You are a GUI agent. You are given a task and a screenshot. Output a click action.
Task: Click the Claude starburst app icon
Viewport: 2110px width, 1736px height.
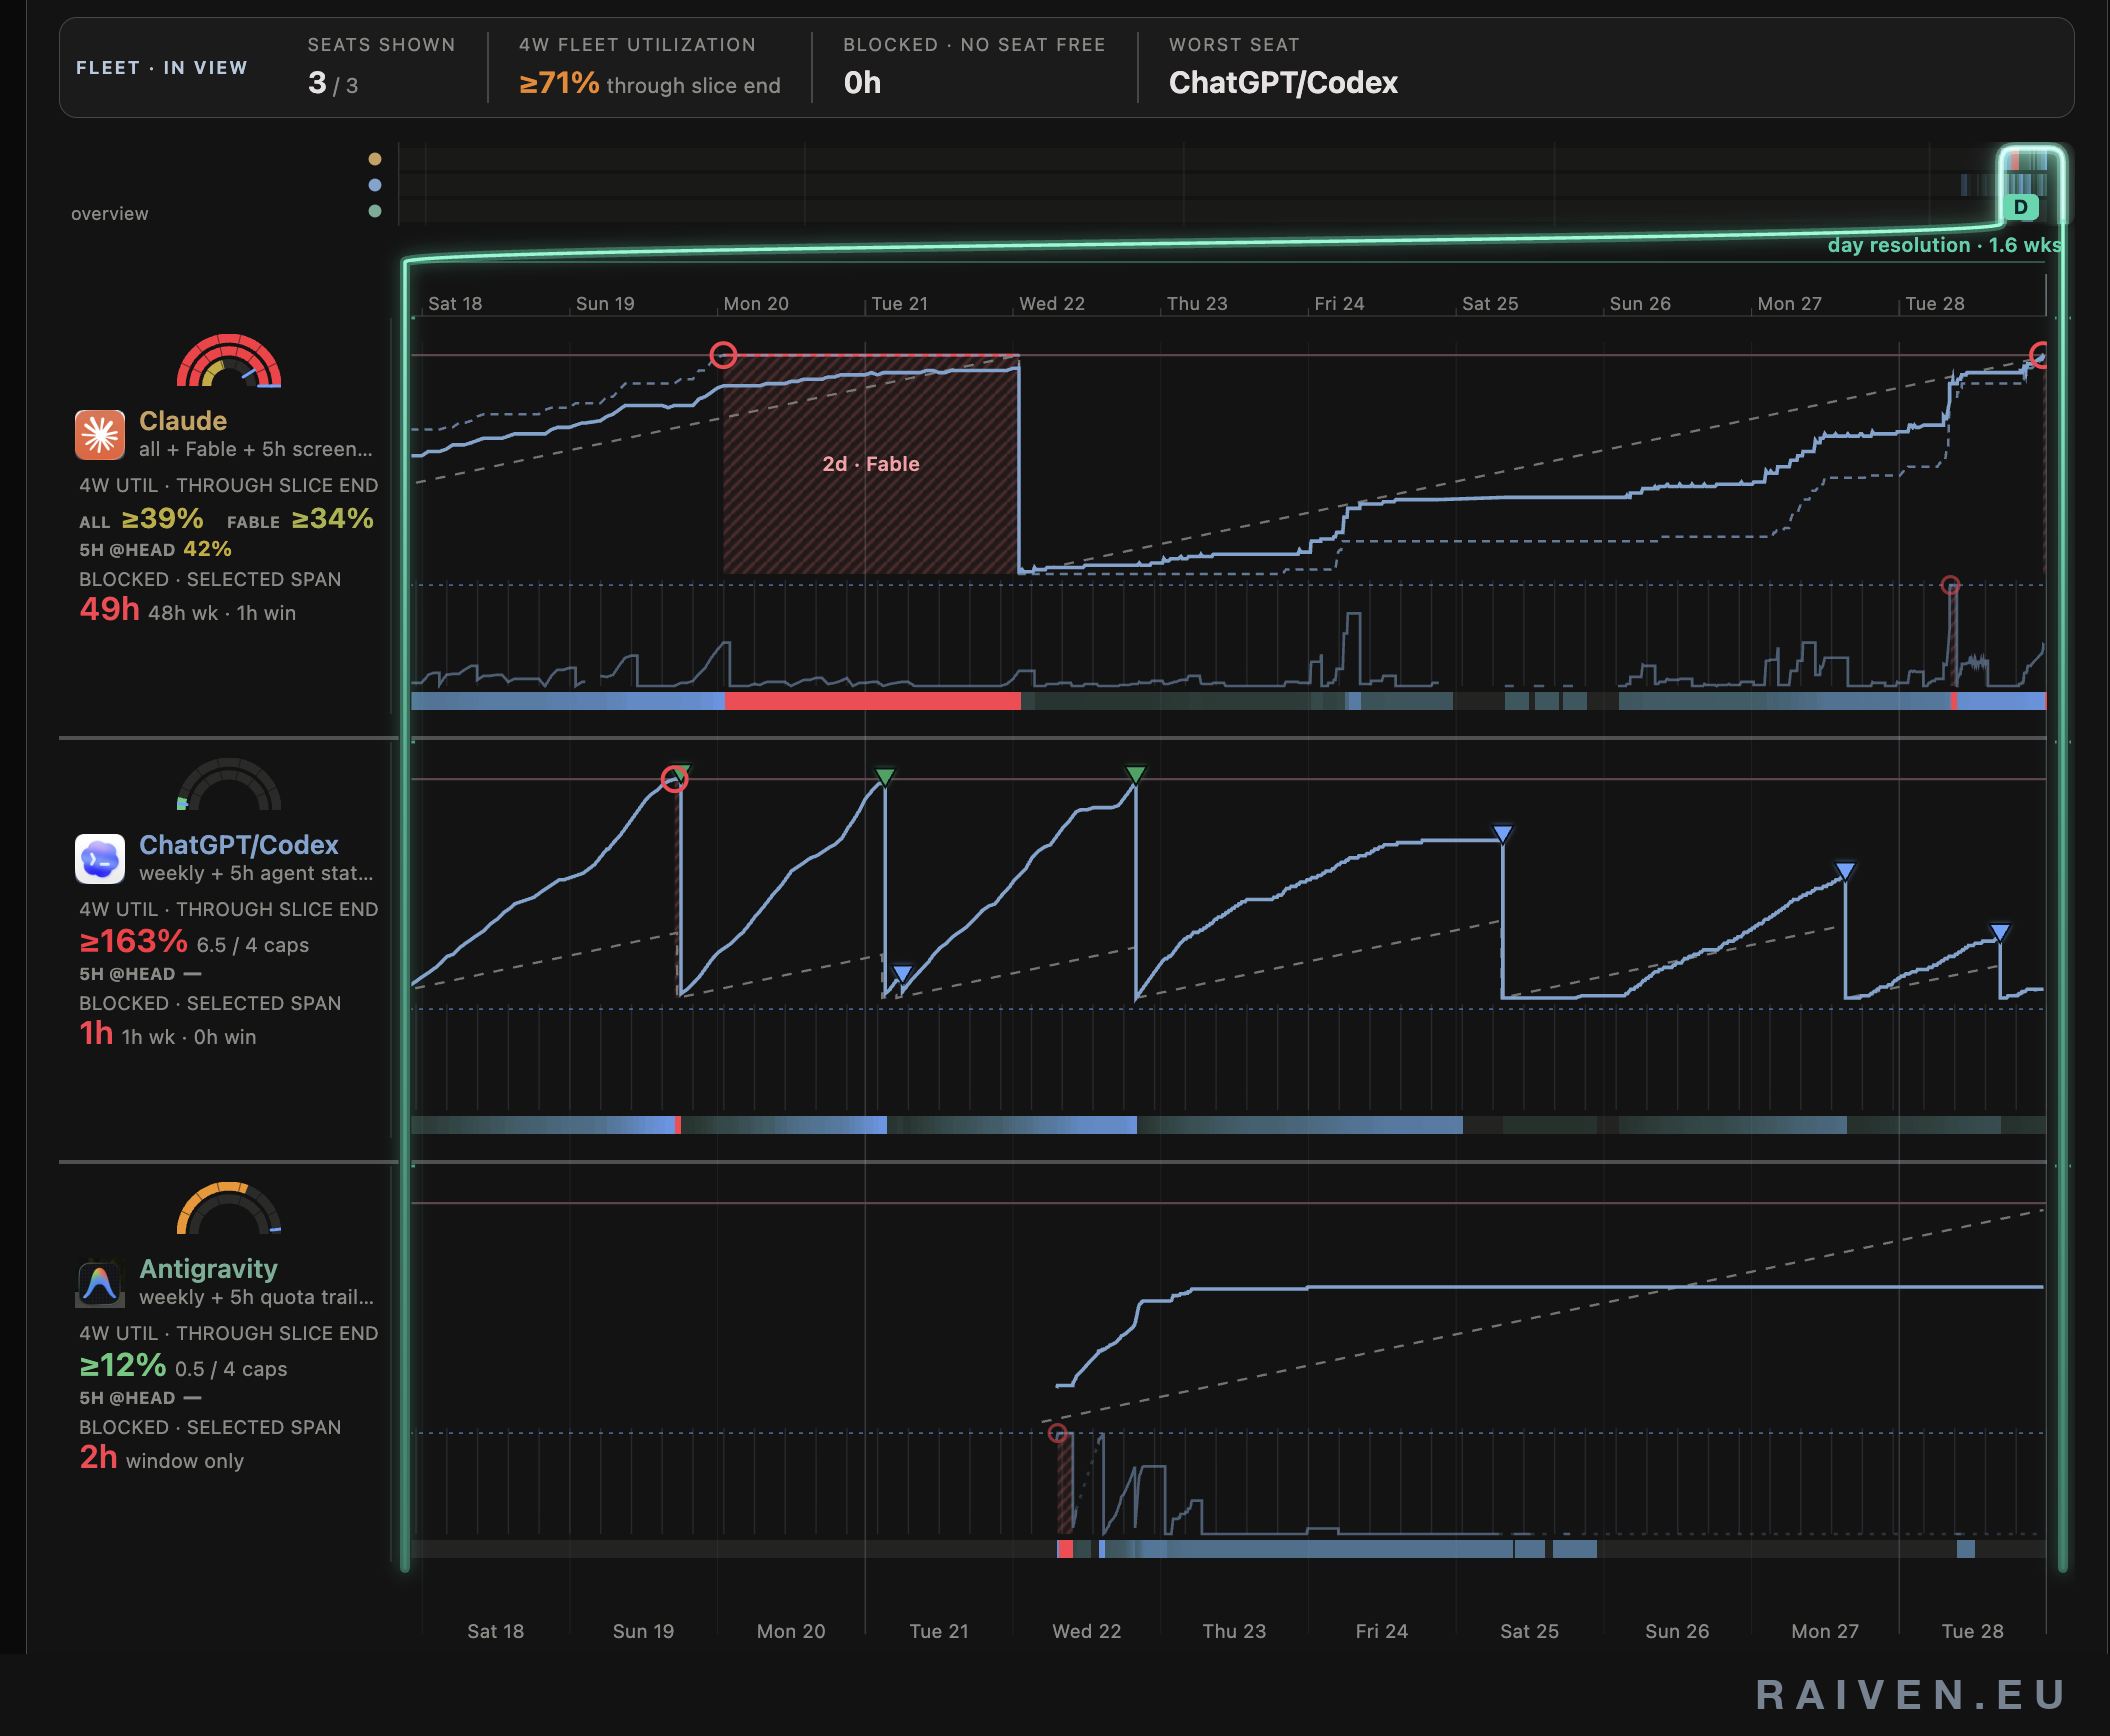pyautogui.click(x=100, y=435)
